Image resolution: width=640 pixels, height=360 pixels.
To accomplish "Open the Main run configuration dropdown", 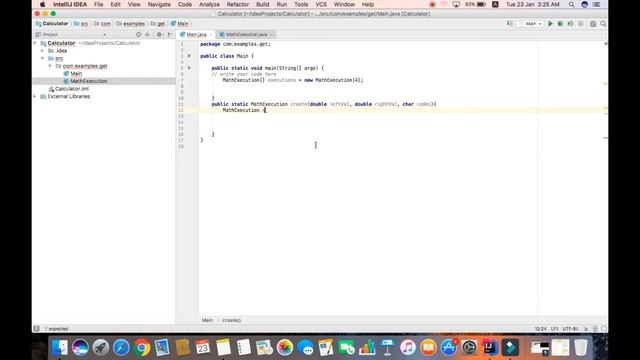I will click(x=531, y=24).
